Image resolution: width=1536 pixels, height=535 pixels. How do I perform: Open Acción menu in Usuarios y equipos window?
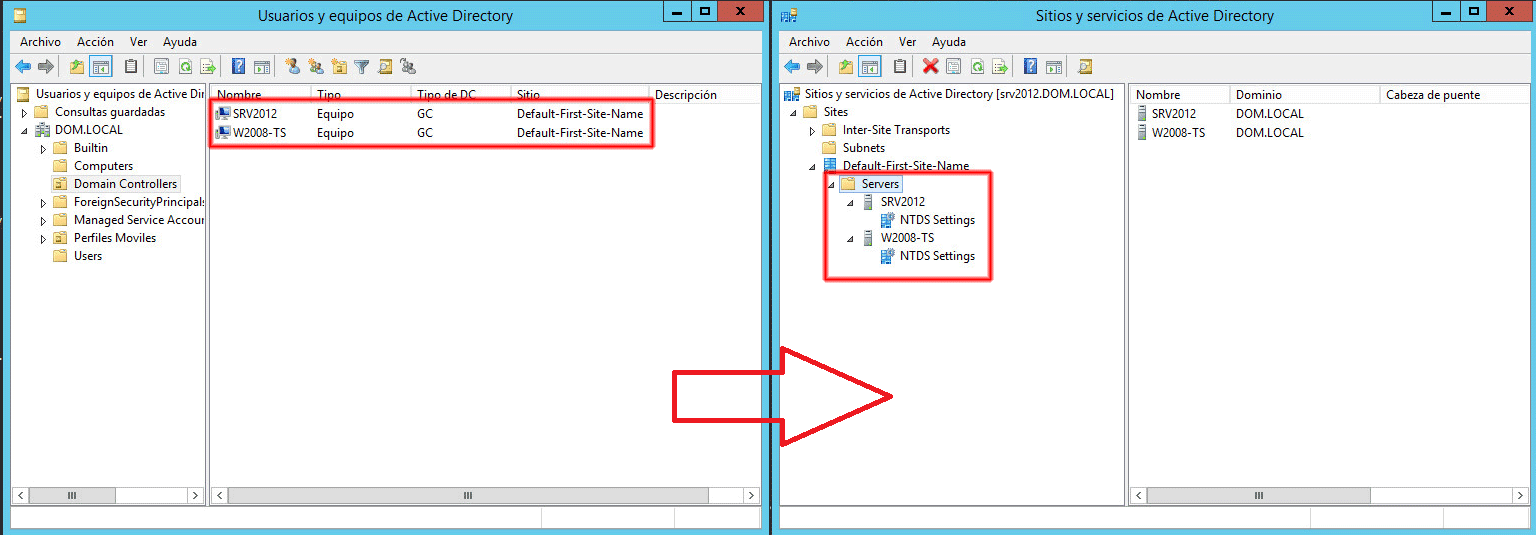pyautogui.click(x=95, y=42)
